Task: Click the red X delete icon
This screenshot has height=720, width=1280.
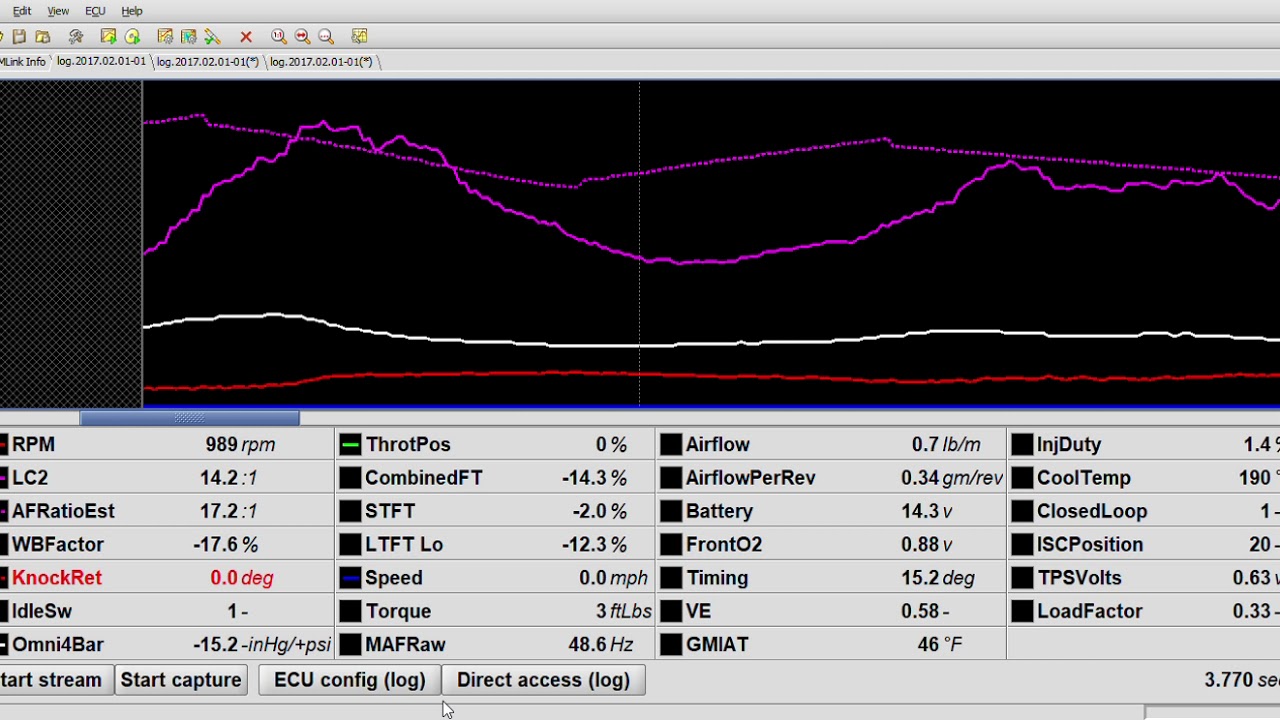Action: point(246,36)
